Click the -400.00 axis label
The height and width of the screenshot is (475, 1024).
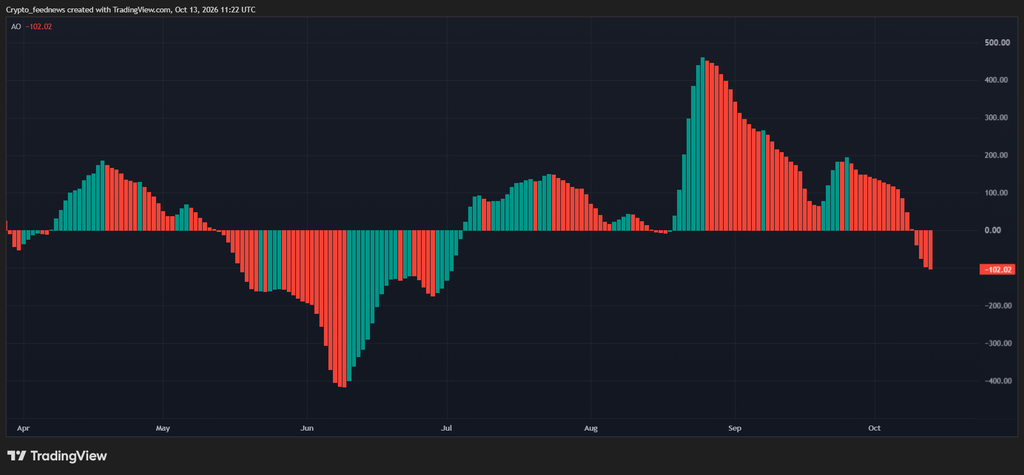coord(997,381)
